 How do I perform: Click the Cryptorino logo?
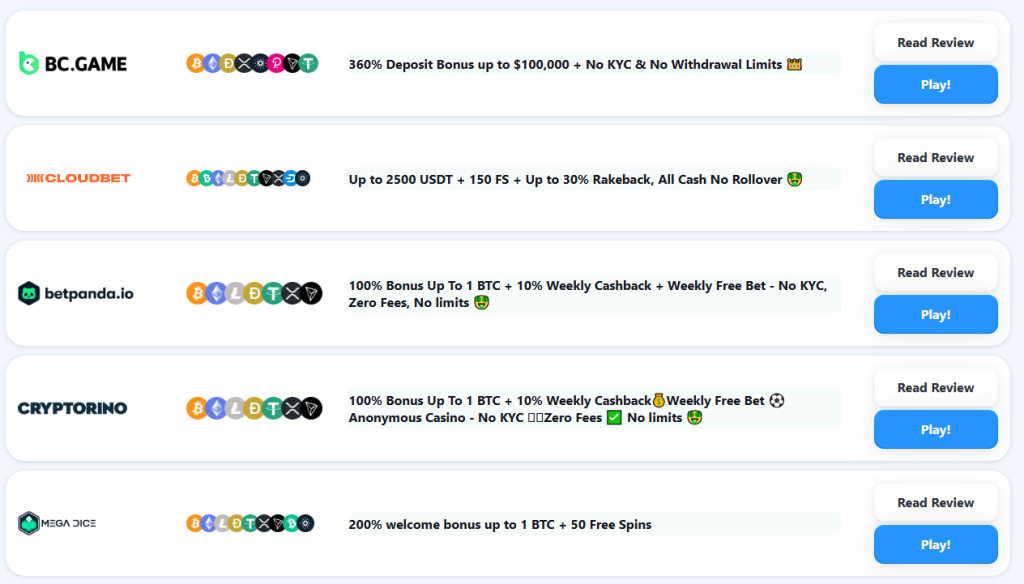pyautogui.click(x=73, y=408)
